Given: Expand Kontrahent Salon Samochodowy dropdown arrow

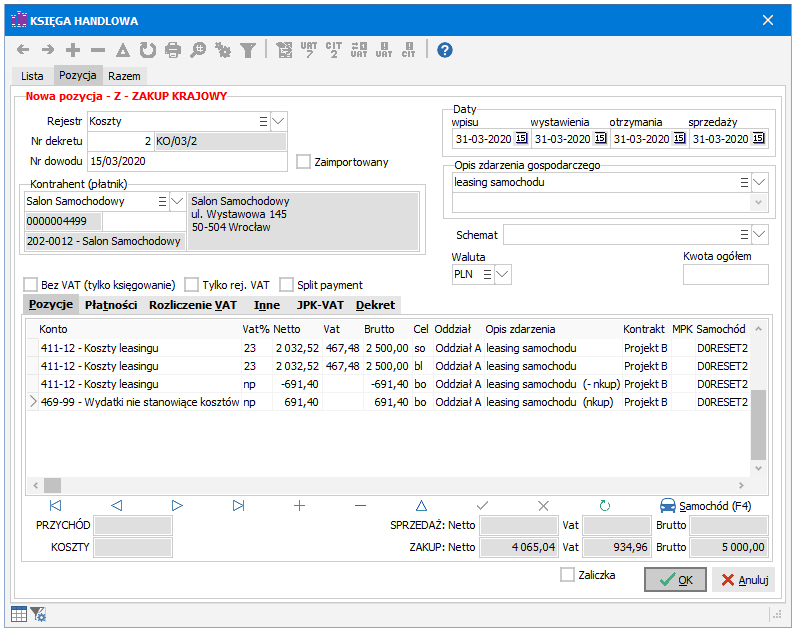Looking at the screenshot, I should [x=177, y=201].
